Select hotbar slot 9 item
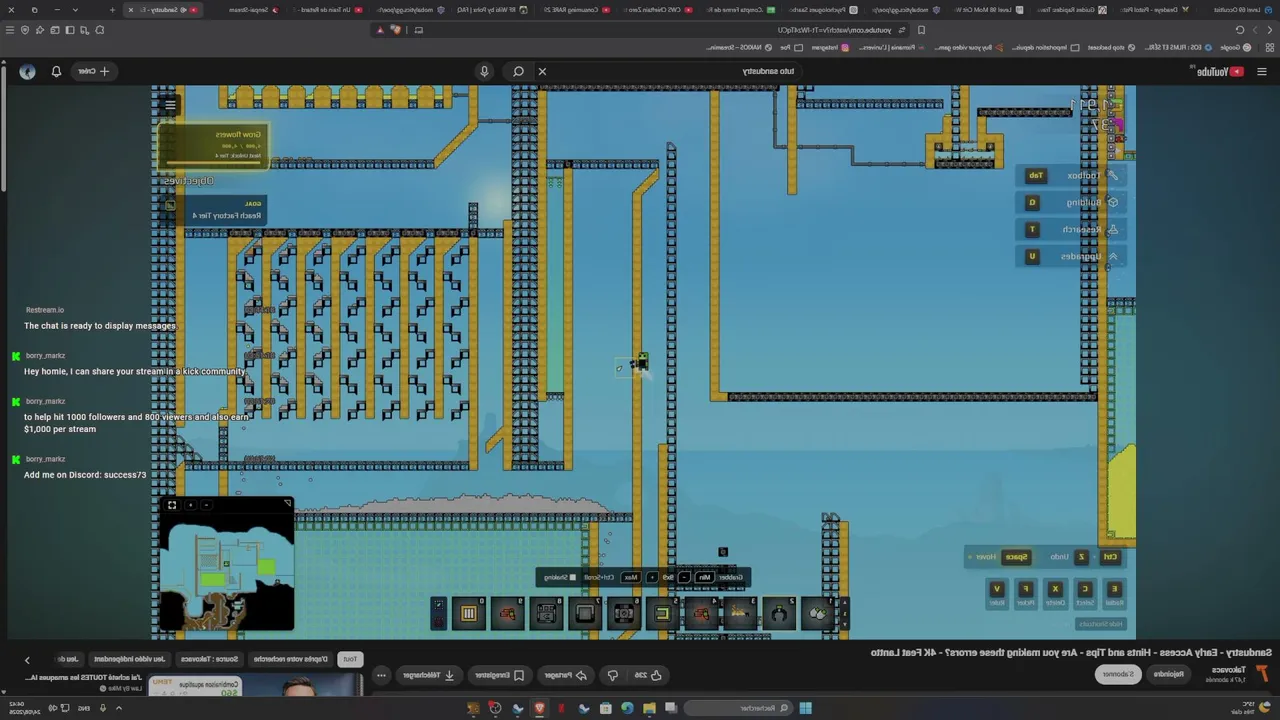Screen dimensions: 1280x720 pyautogui.click(x=507, y=613)
